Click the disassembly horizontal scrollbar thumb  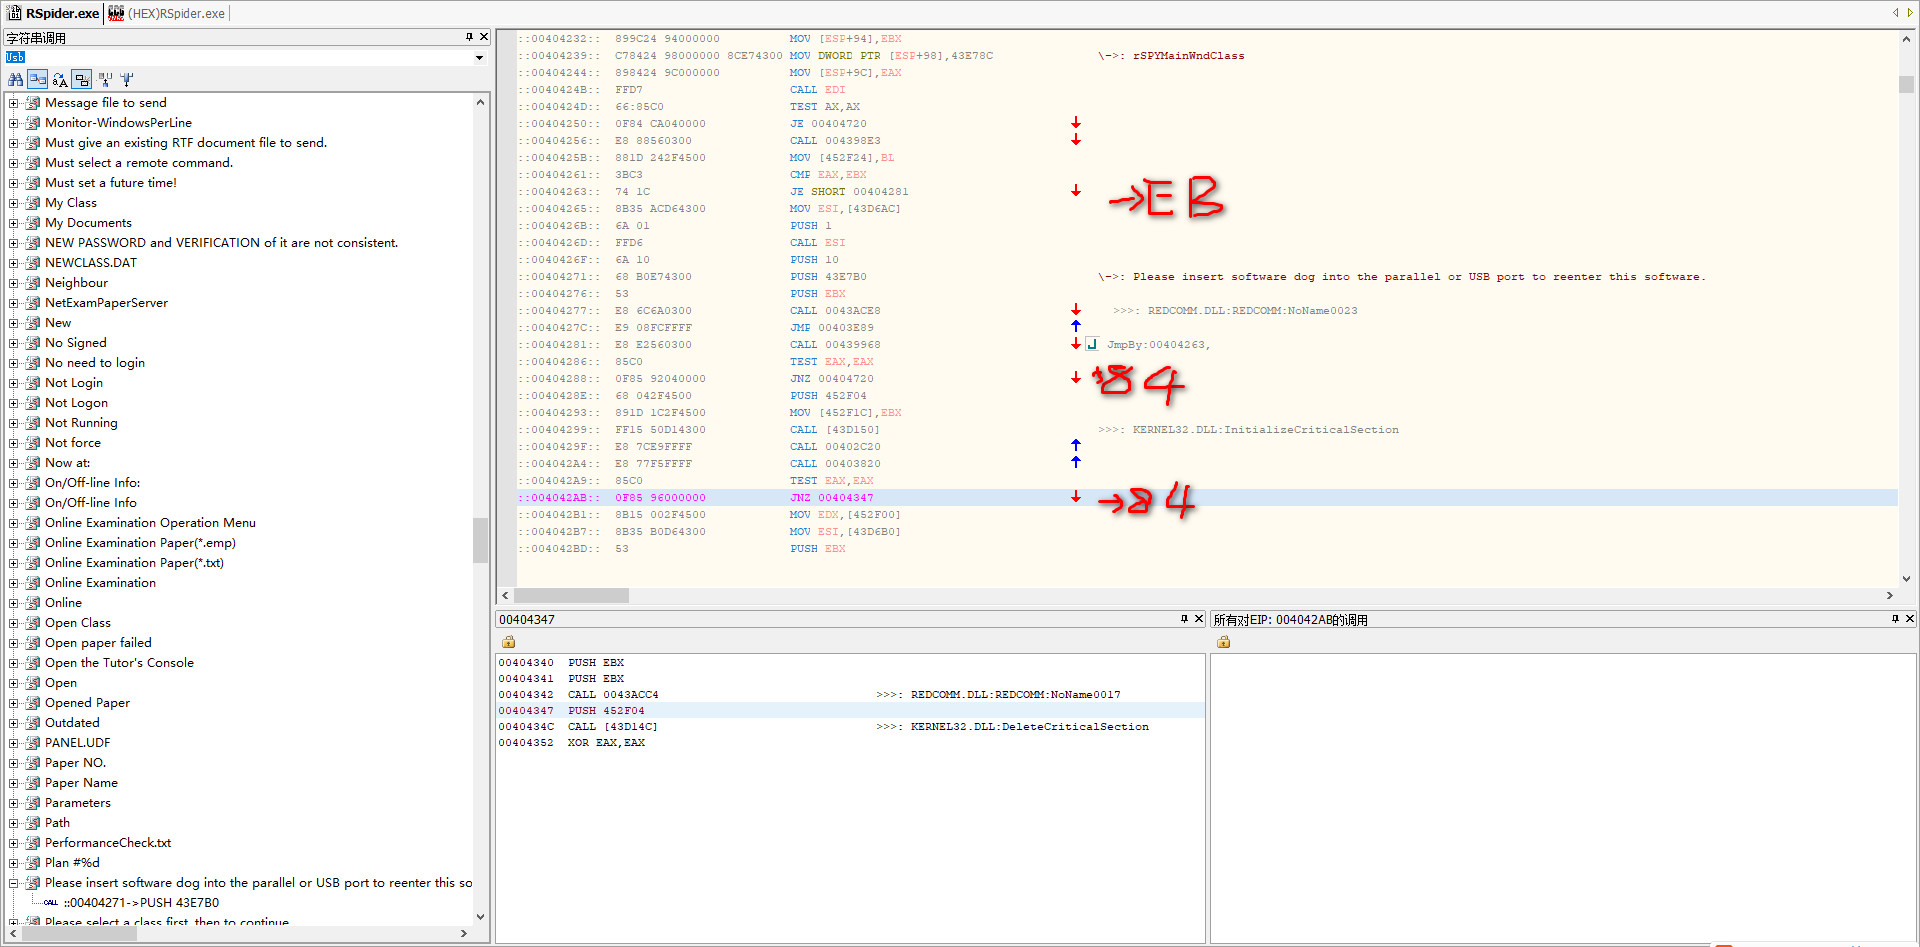pos(572,595)
